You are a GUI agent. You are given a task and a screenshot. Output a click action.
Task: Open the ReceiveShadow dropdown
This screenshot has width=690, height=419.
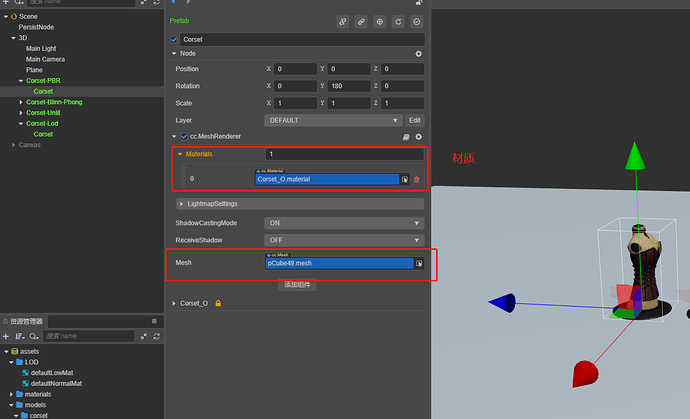coord(344,240)
